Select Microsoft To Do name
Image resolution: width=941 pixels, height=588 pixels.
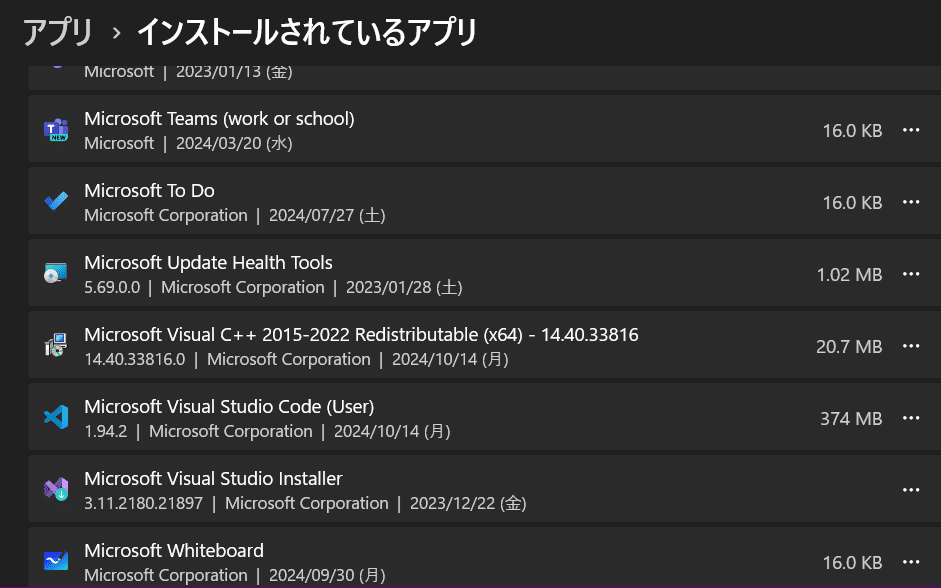149,191
